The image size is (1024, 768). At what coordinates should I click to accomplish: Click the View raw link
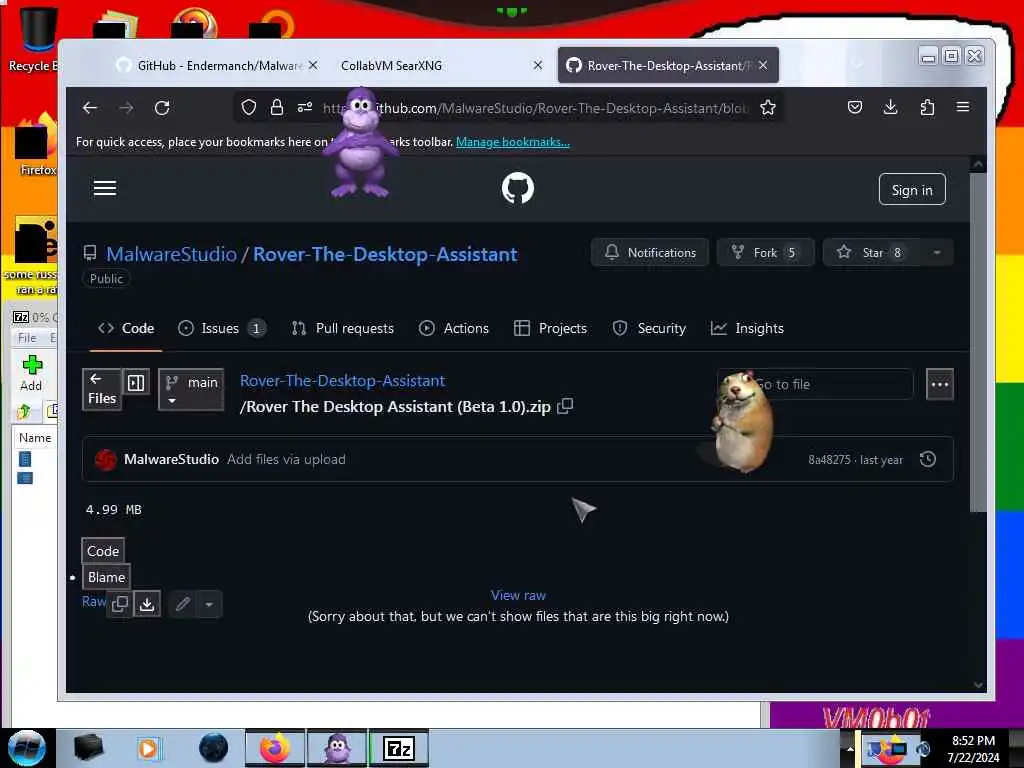click(x=518, y=595)
